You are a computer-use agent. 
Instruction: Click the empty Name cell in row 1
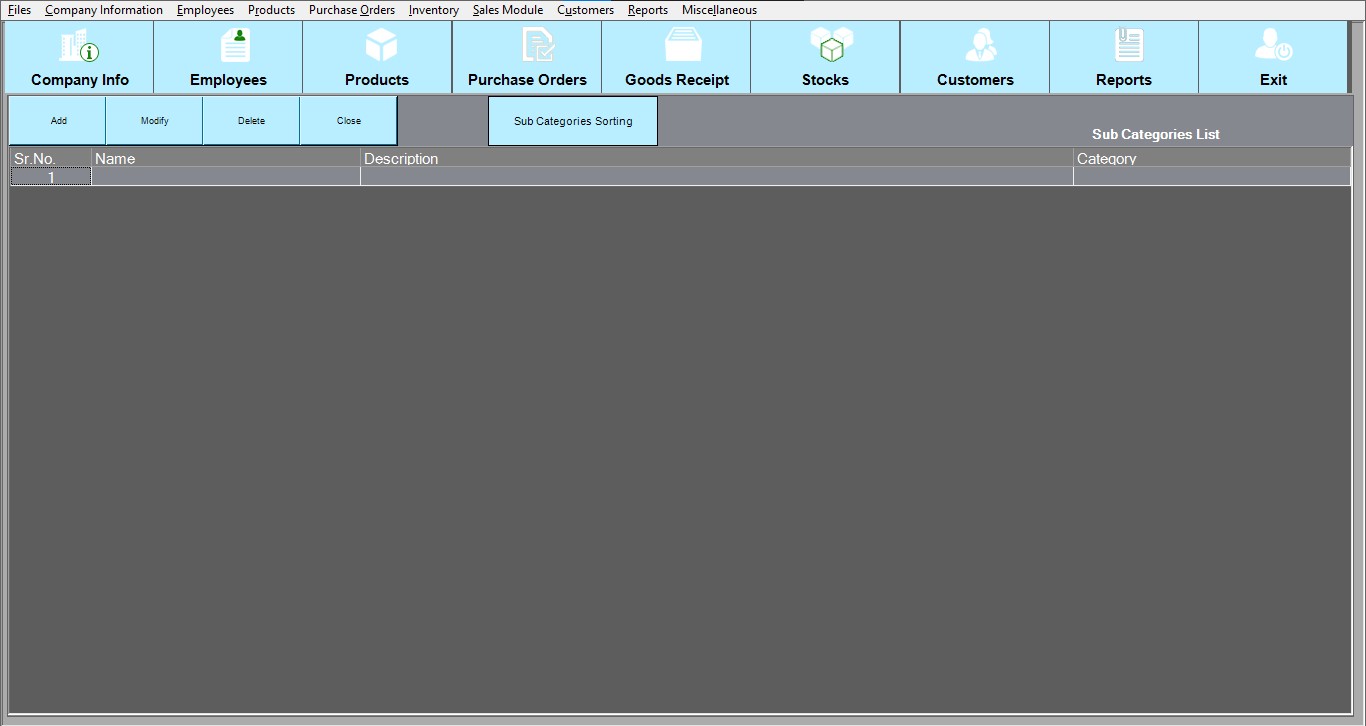[225, 177]
